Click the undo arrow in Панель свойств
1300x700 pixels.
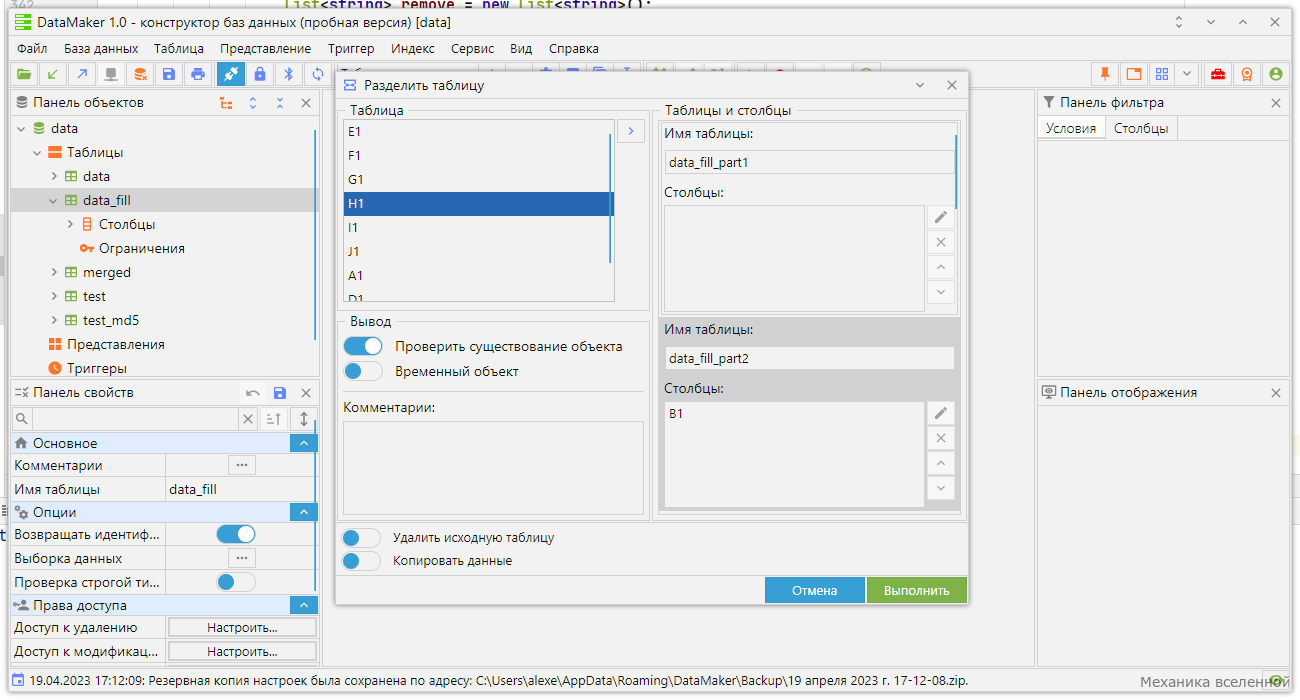pyautogui.click(x=253, y=393)
